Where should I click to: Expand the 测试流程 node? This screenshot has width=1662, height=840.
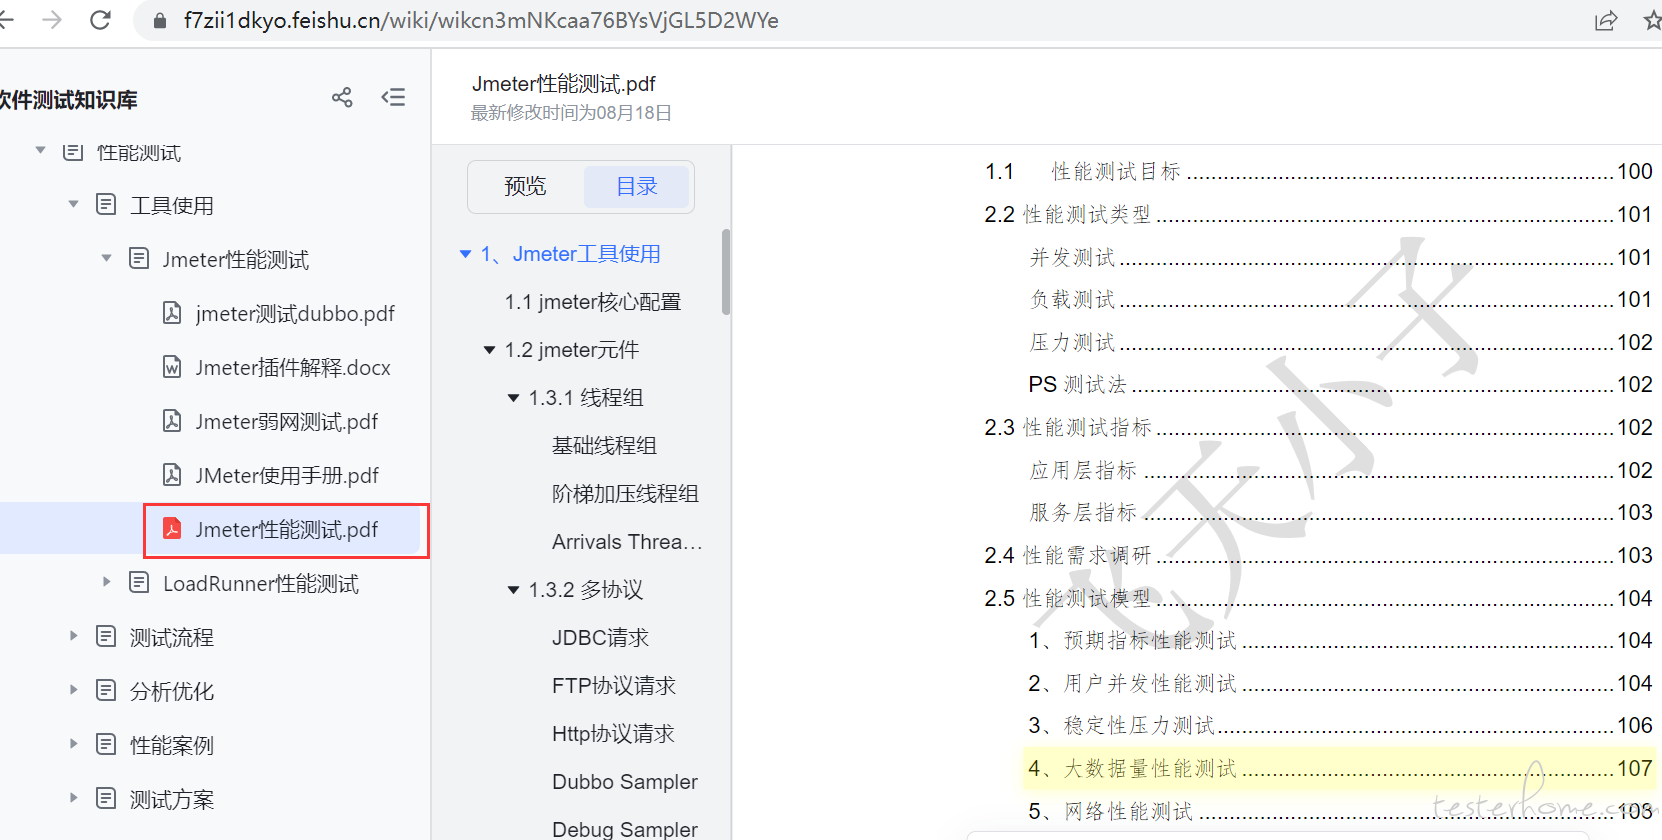[x=73, y=636]
